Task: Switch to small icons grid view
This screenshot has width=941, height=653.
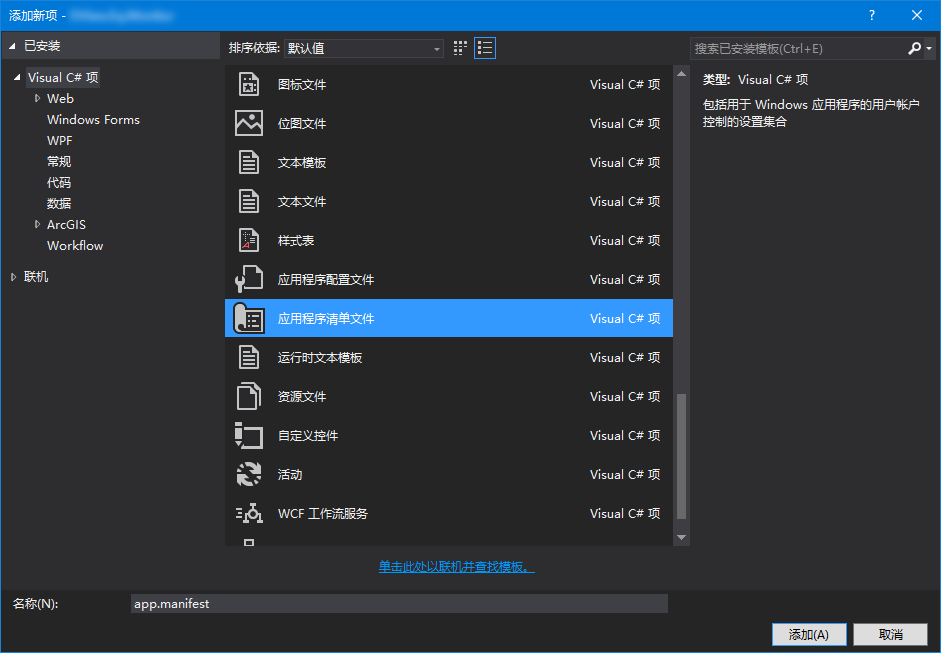Action: (460, 48)
